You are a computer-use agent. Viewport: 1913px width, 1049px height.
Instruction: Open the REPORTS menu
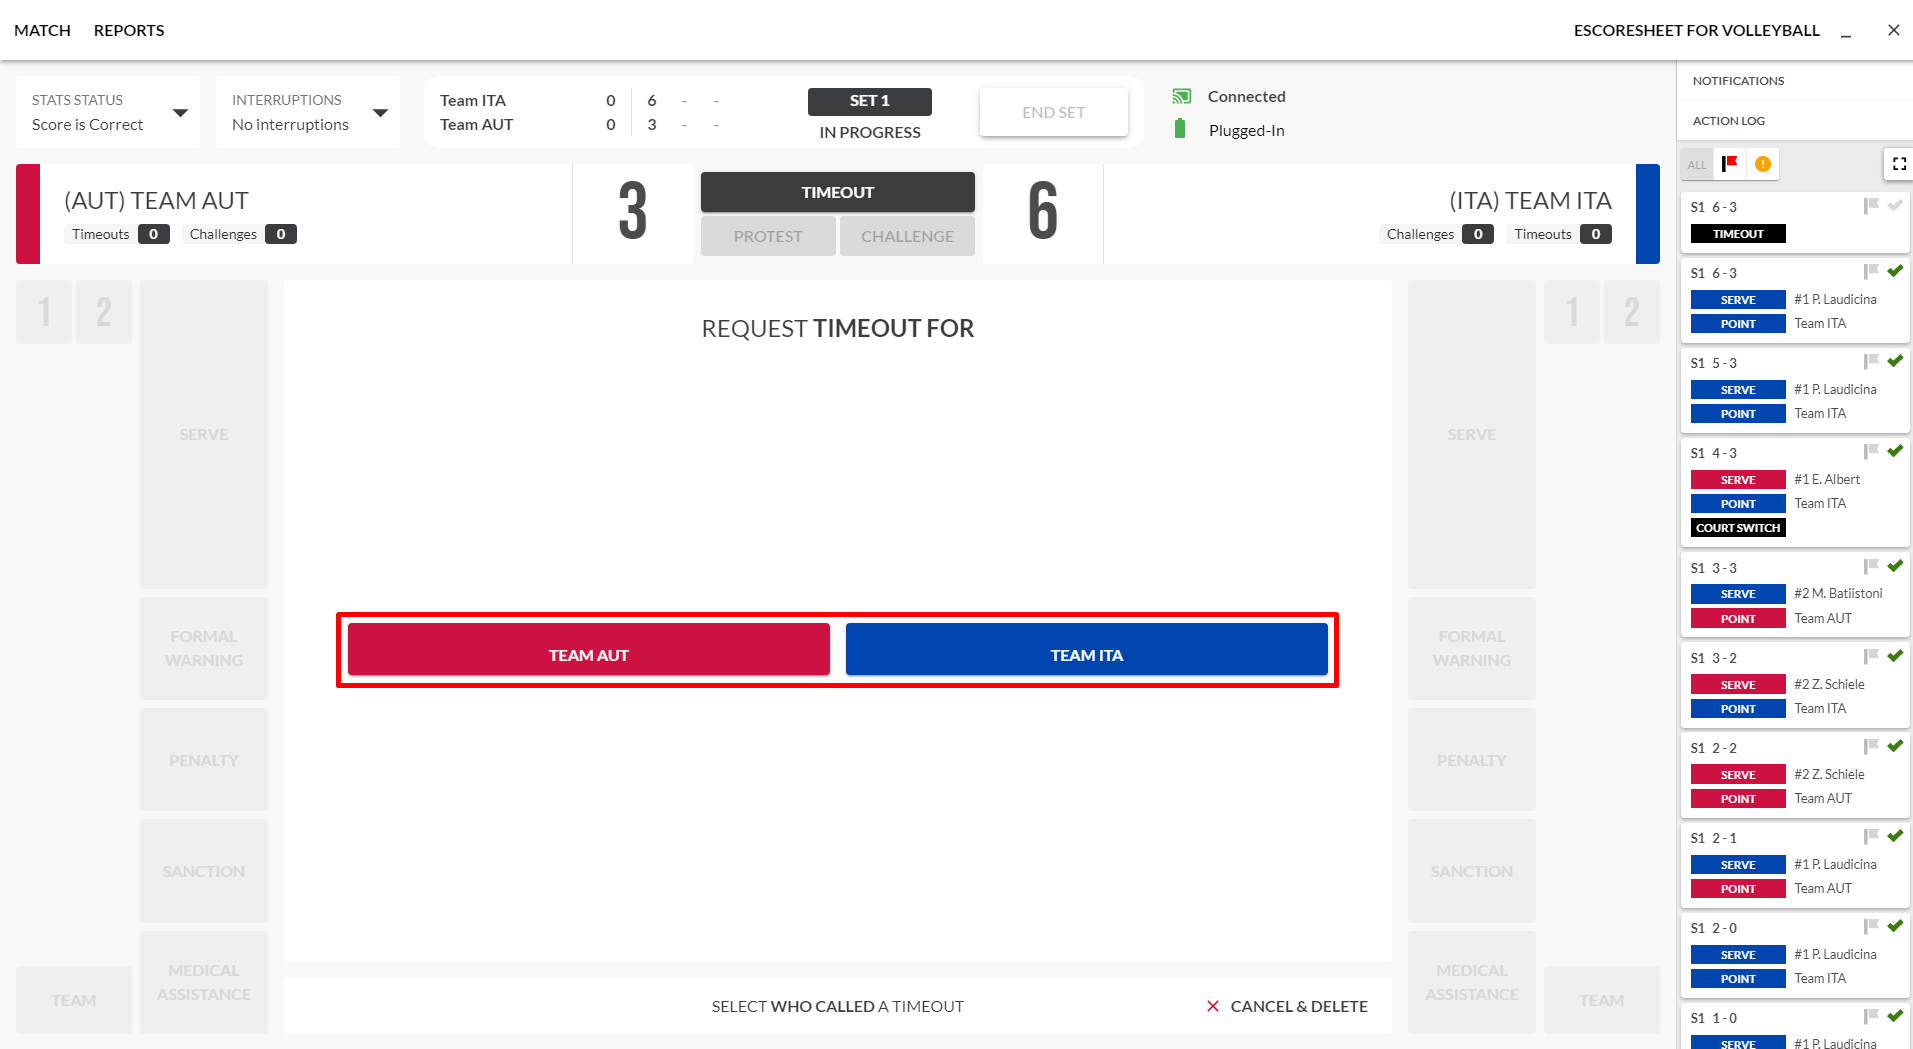(129, 30)
